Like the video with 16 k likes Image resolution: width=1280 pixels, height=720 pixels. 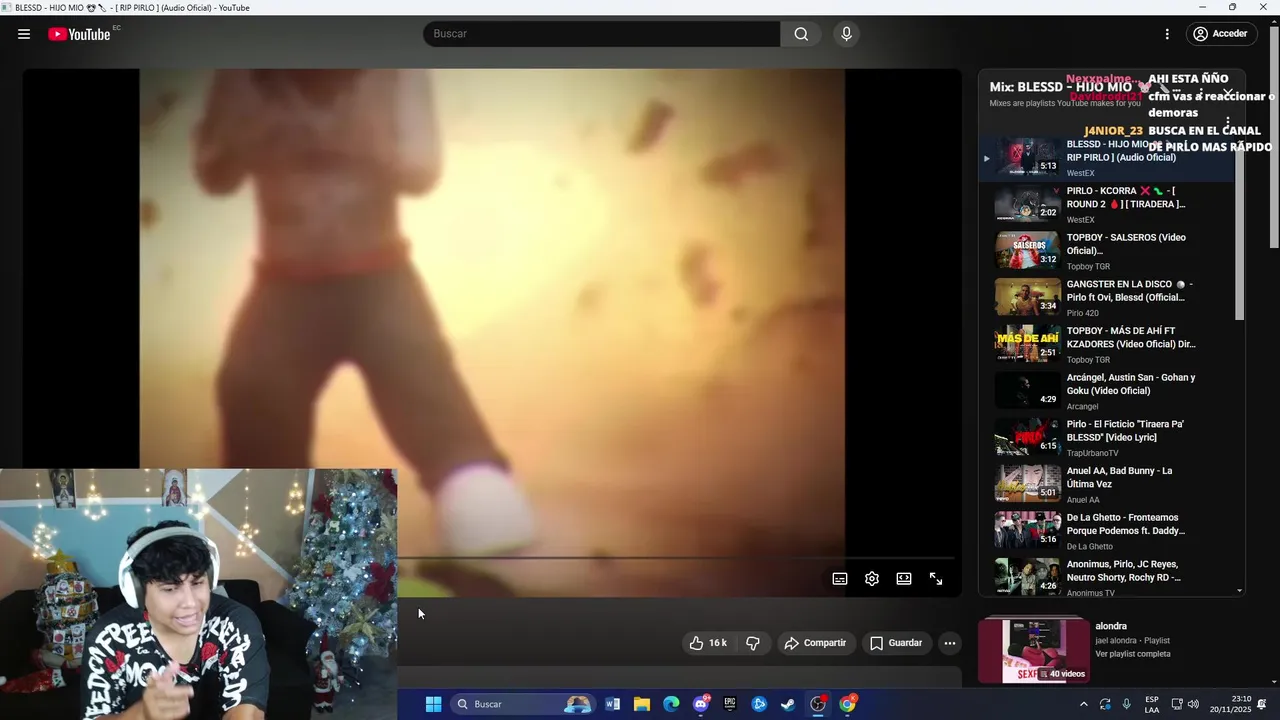click(x=708, y=643)
